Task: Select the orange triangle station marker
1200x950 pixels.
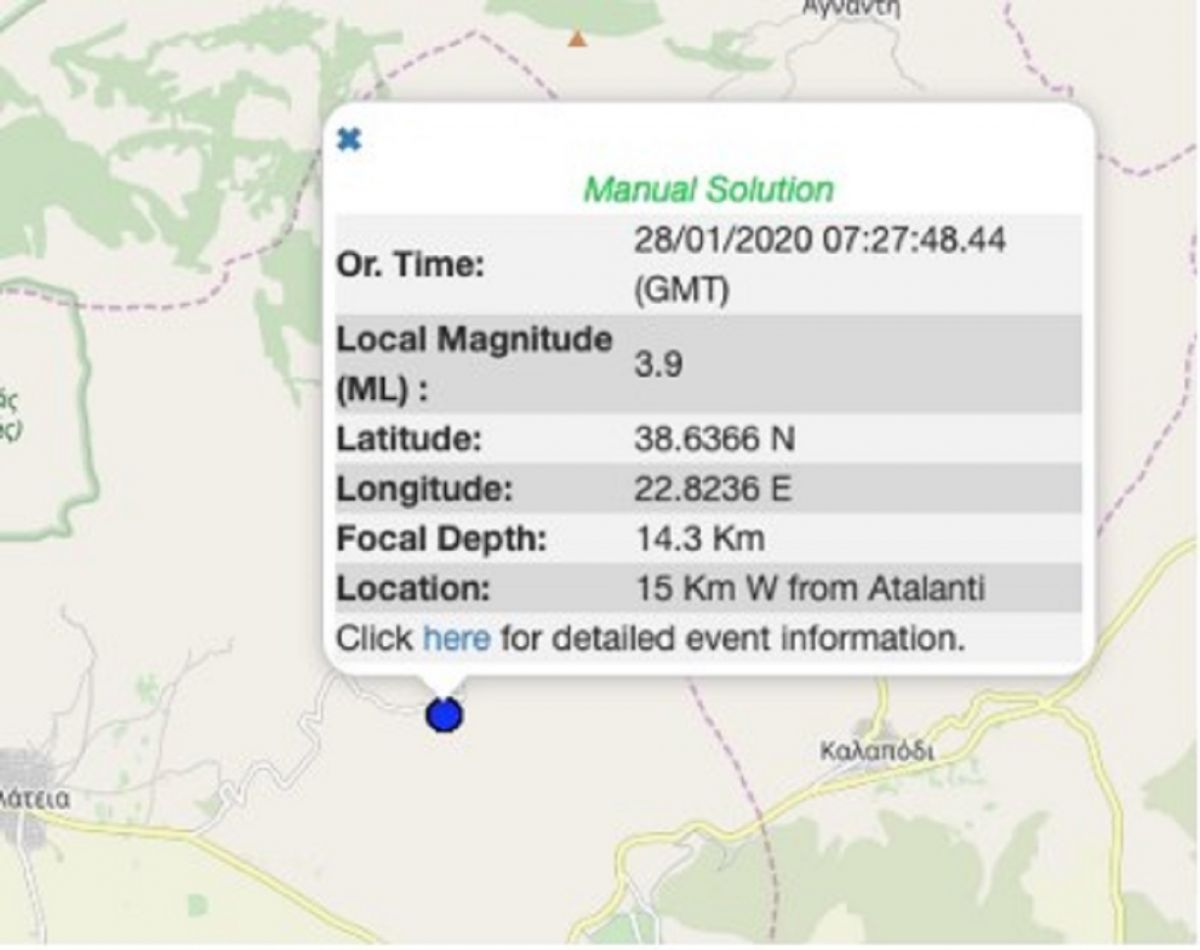Action: coord(577,39)
